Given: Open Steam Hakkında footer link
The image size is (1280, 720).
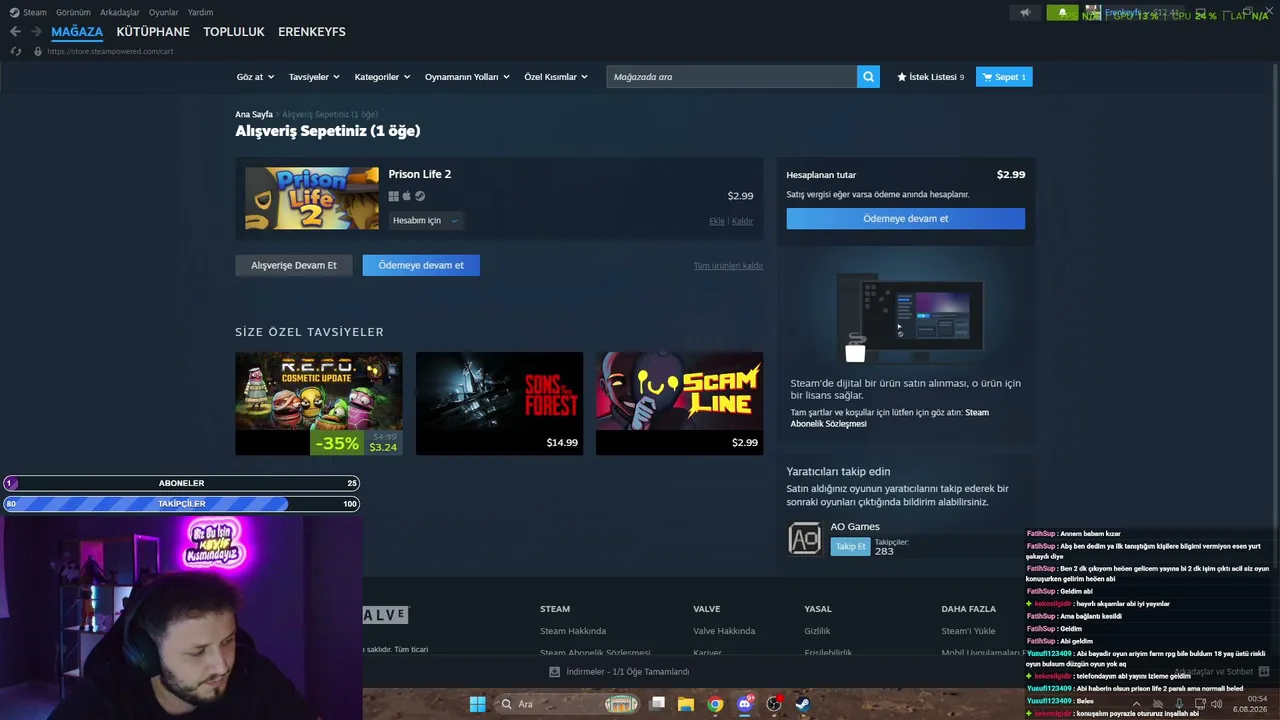Looking at the screenshot, I should 573,631.
